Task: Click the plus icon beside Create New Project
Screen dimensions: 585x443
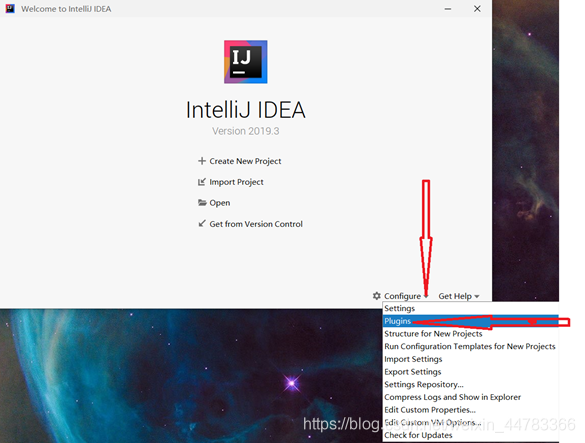Action: (202, 161)
